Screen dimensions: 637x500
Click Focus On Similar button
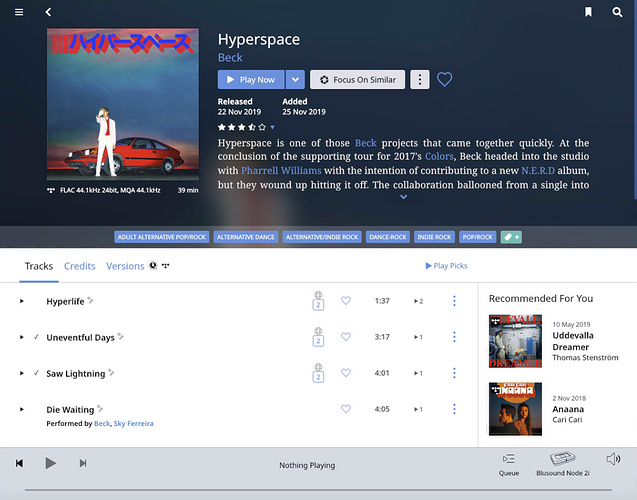[358, 80]
